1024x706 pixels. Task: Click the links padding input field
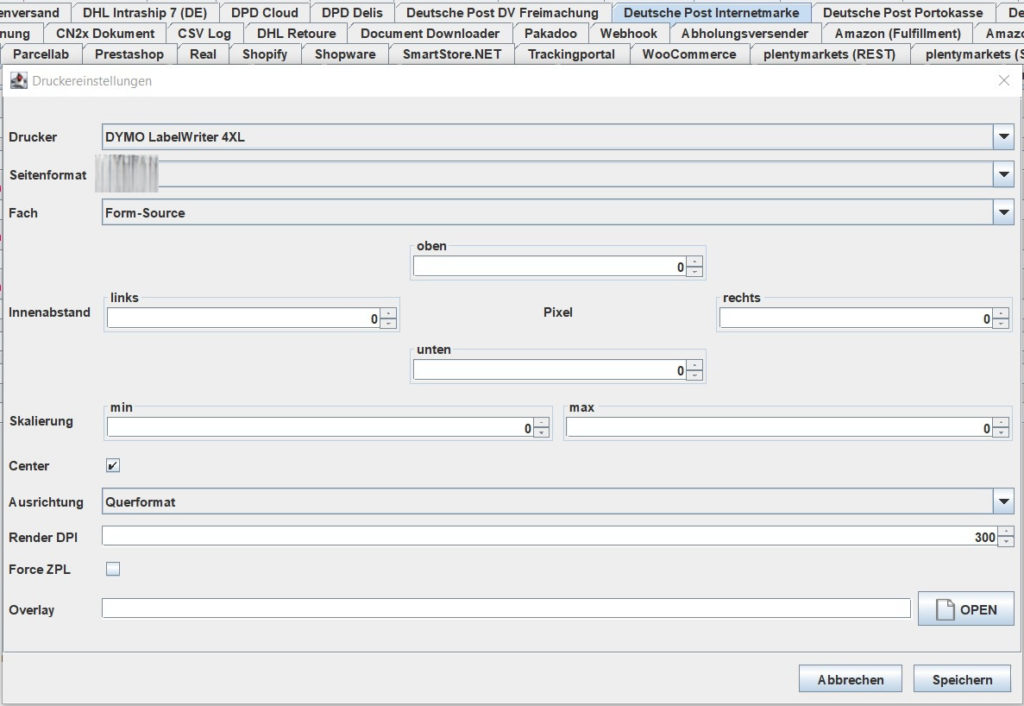pos(244,318)
